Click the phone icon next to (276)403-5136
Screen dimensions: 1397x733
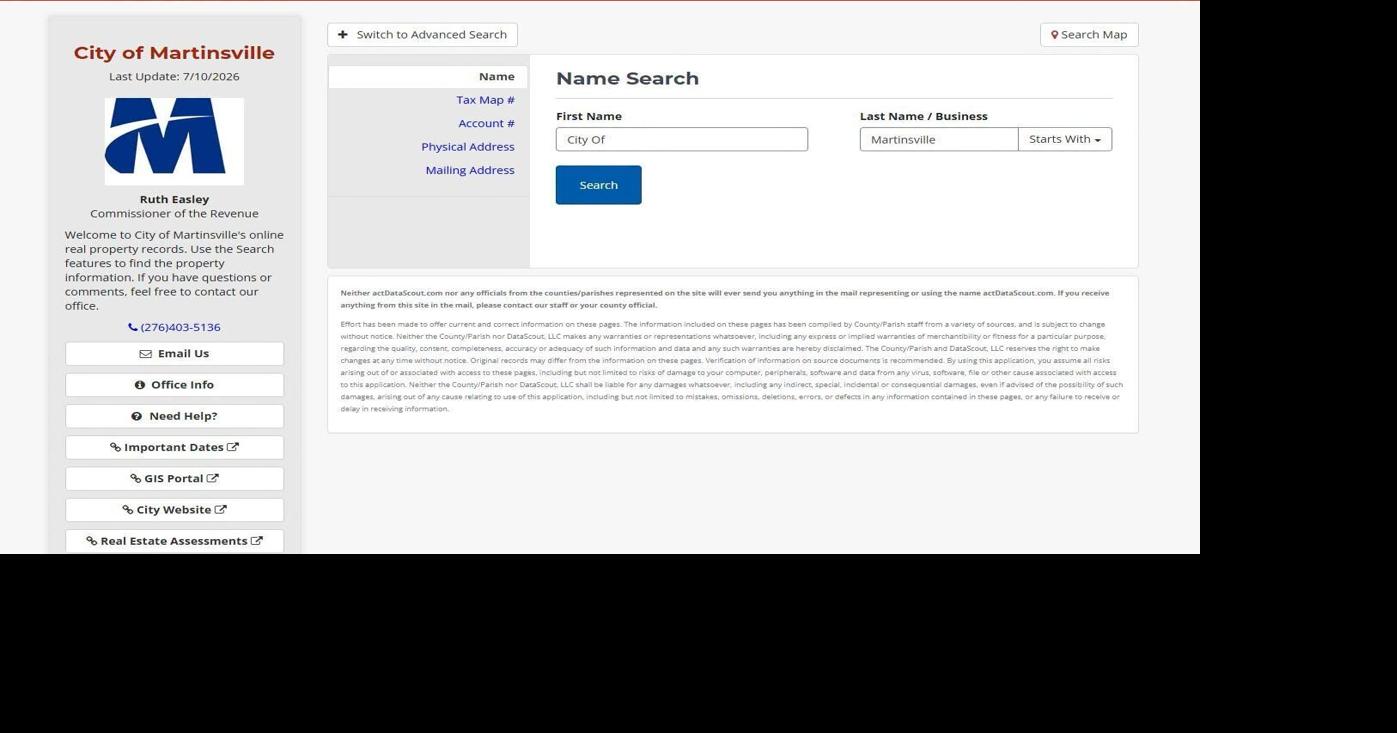coord(133,327)
